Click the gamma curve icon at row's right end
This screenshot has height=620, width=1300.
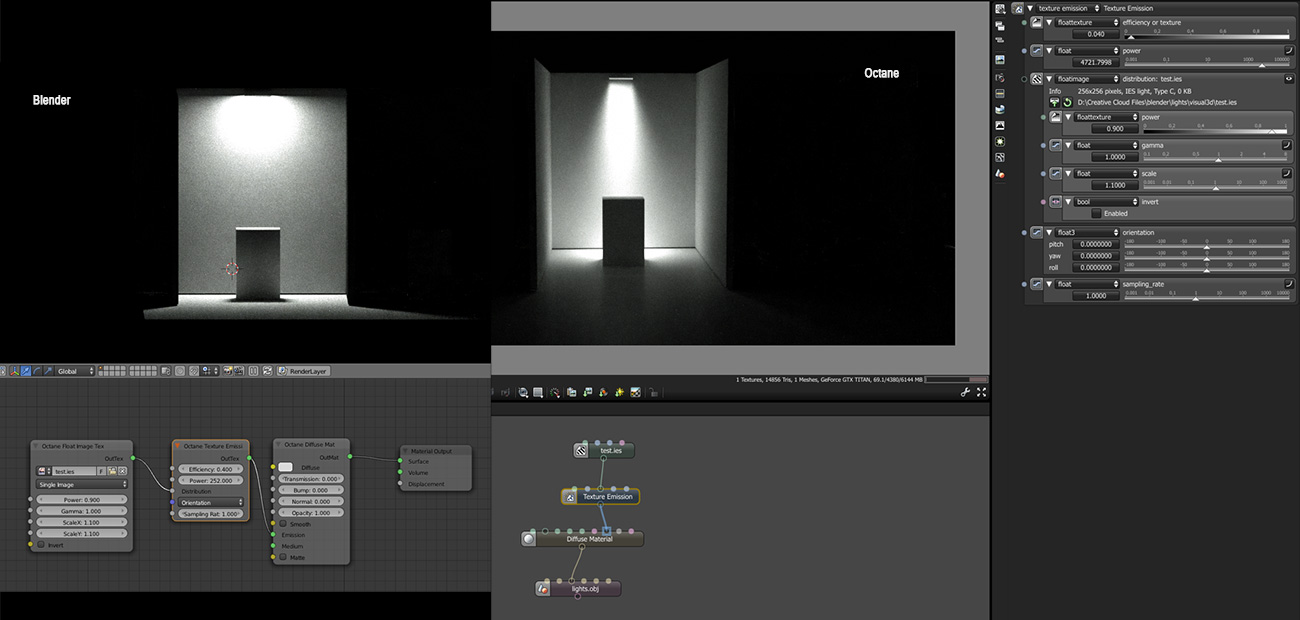coord(1286,145)
